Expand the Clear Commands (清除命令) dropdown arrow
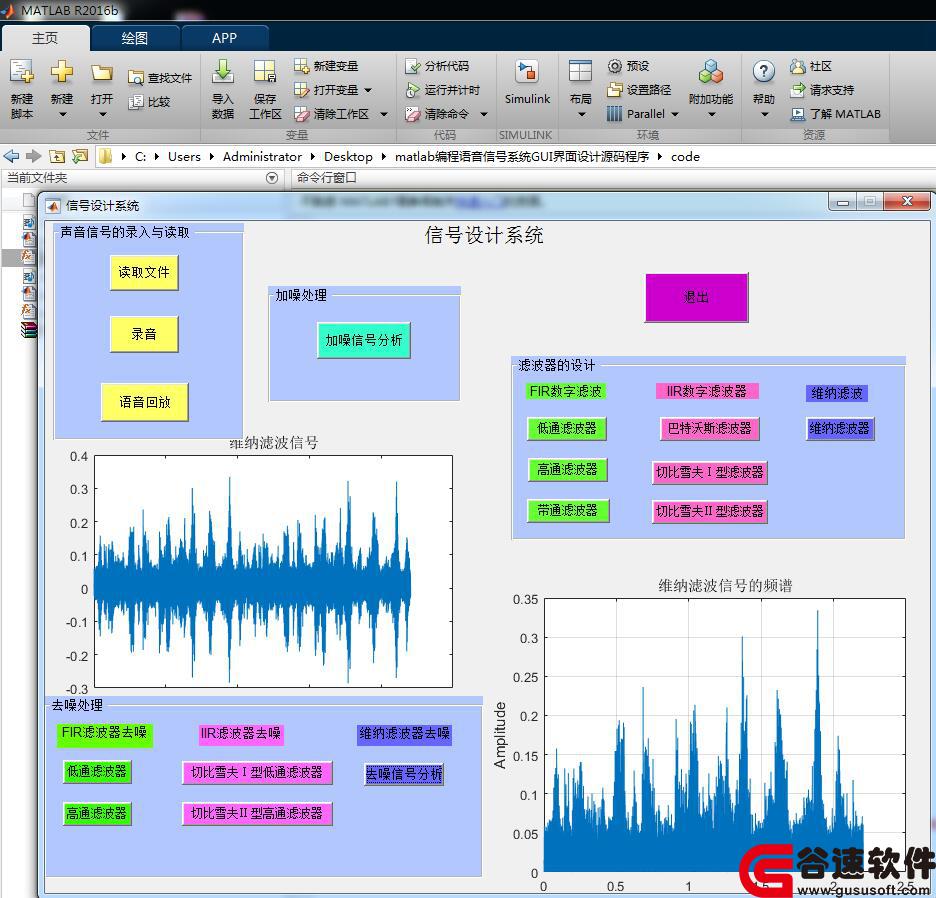Viewport: 936px width, 898px height. [x=484, y=114]
